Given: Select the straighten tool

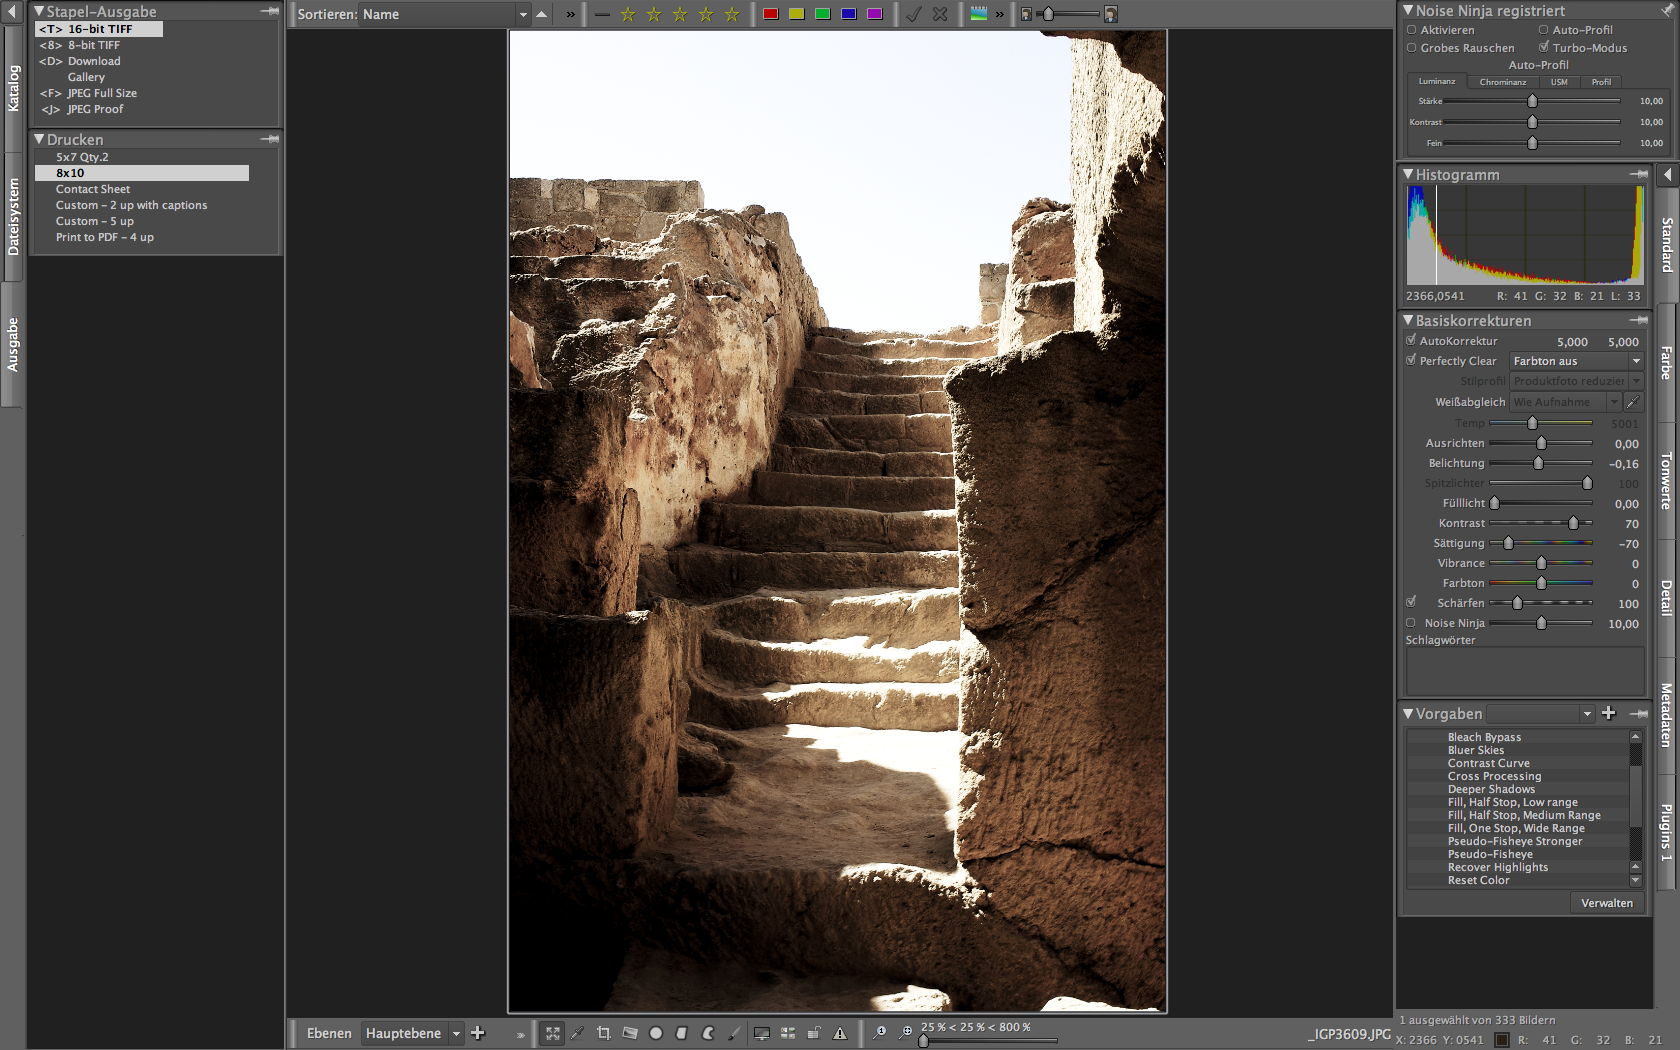Looking at the screenshot, I should point(630,1034).
